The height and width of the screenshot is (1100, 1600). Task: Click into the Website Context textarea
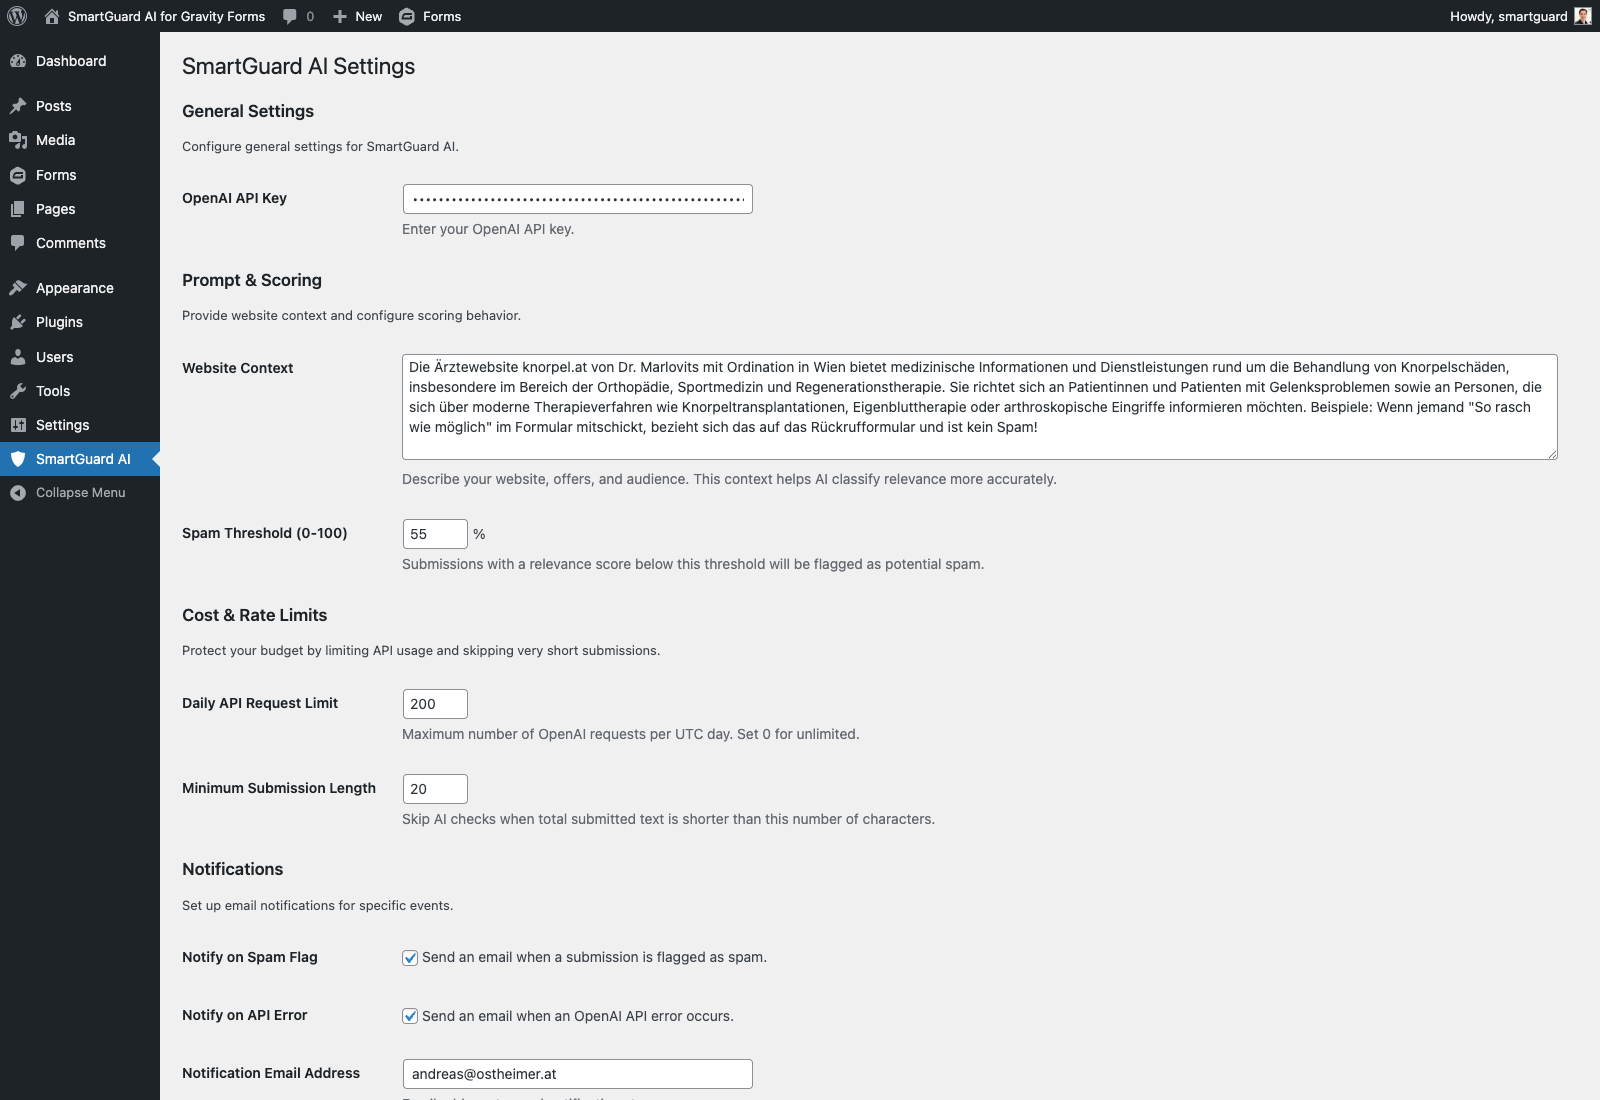980,407
